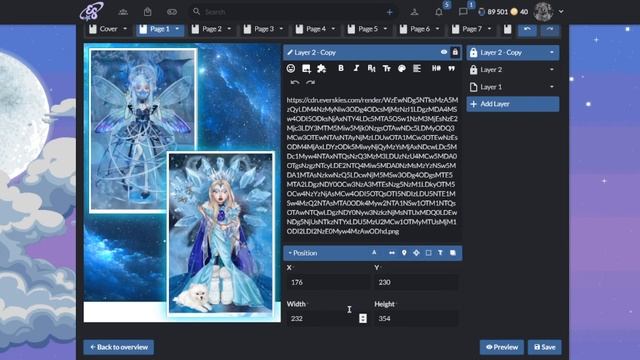Click the Y position input field
The height and width of the screenshot is (360, 640).
[416, 282]
